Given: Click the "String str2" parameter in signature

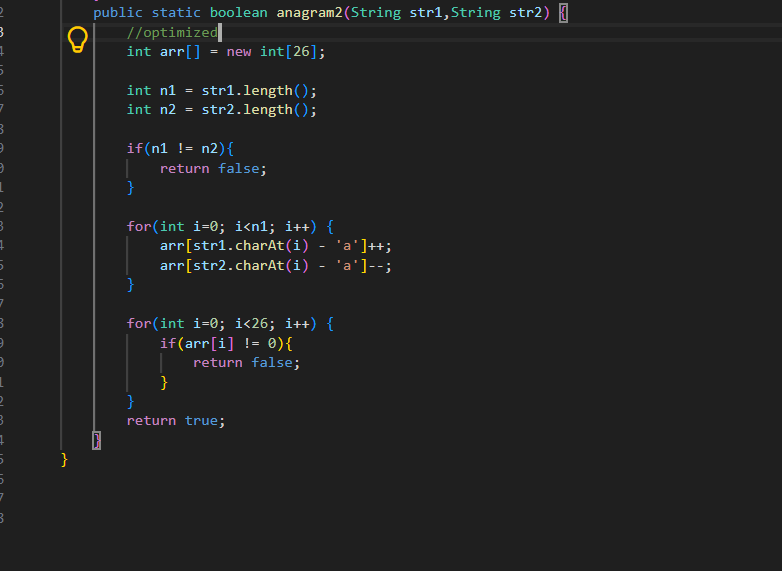Looking at the screenshot, I should pos(496,12).
